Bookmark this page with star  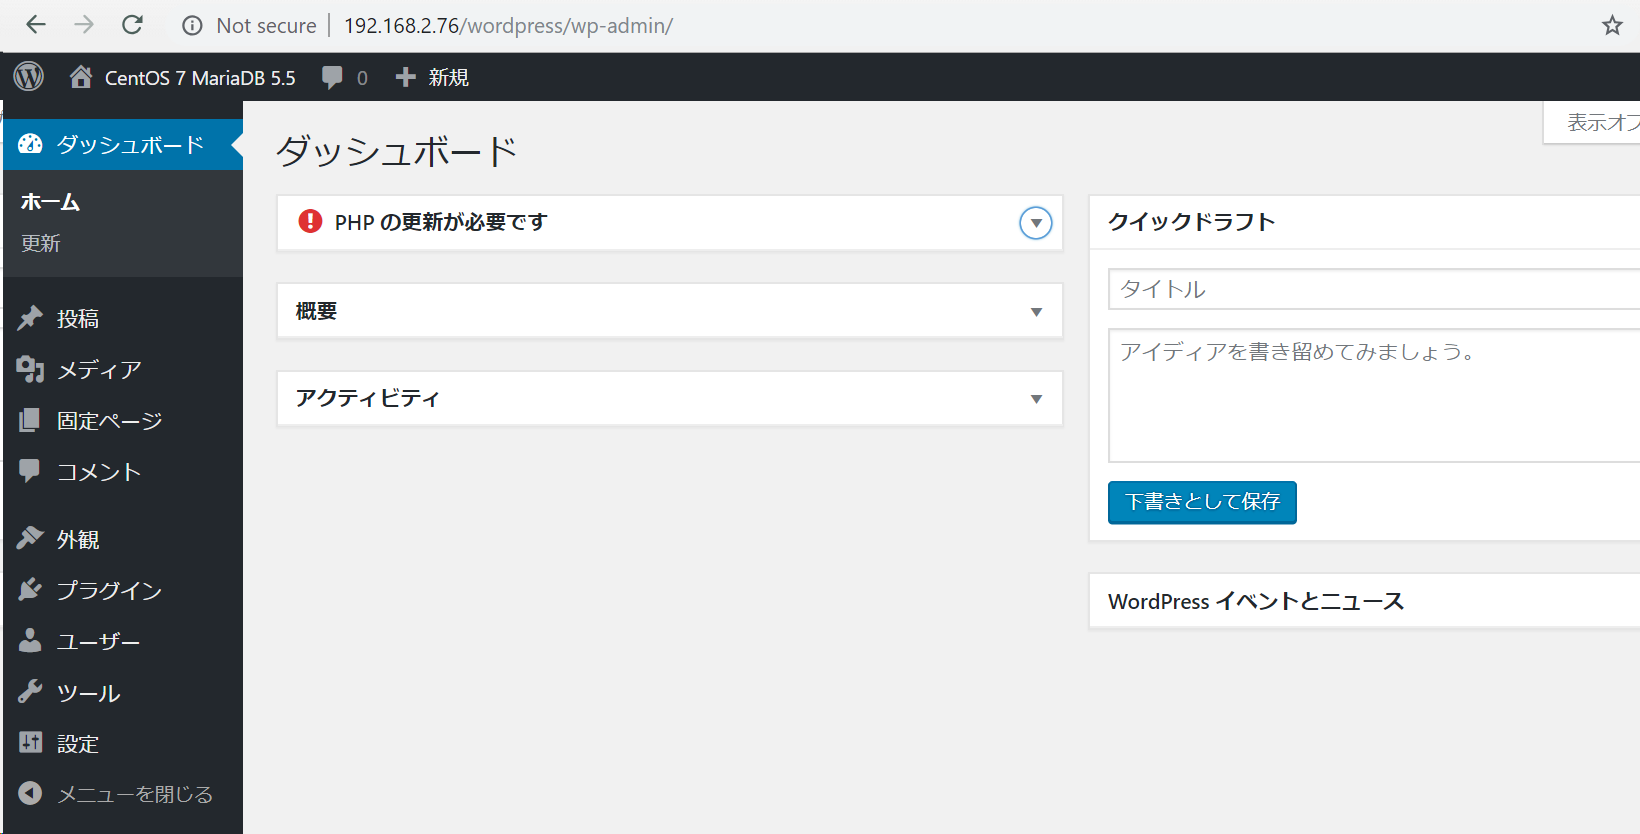[x=1612, y=25]
